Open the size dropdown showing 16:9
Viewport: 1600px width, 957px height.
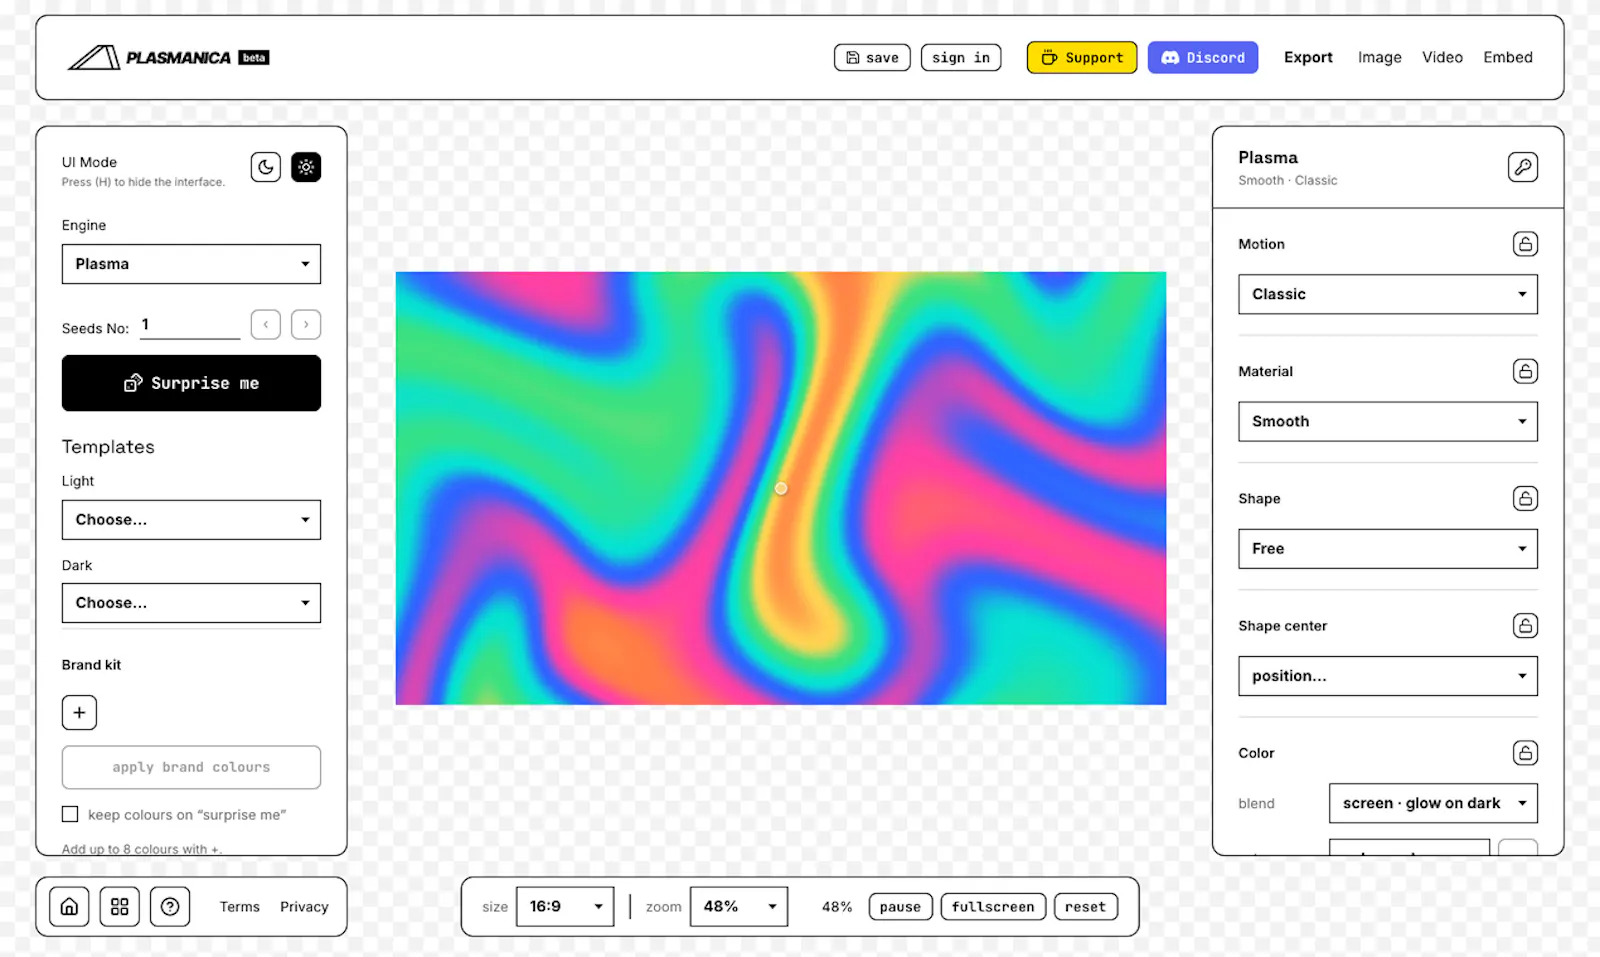click(x=565, y=907)
